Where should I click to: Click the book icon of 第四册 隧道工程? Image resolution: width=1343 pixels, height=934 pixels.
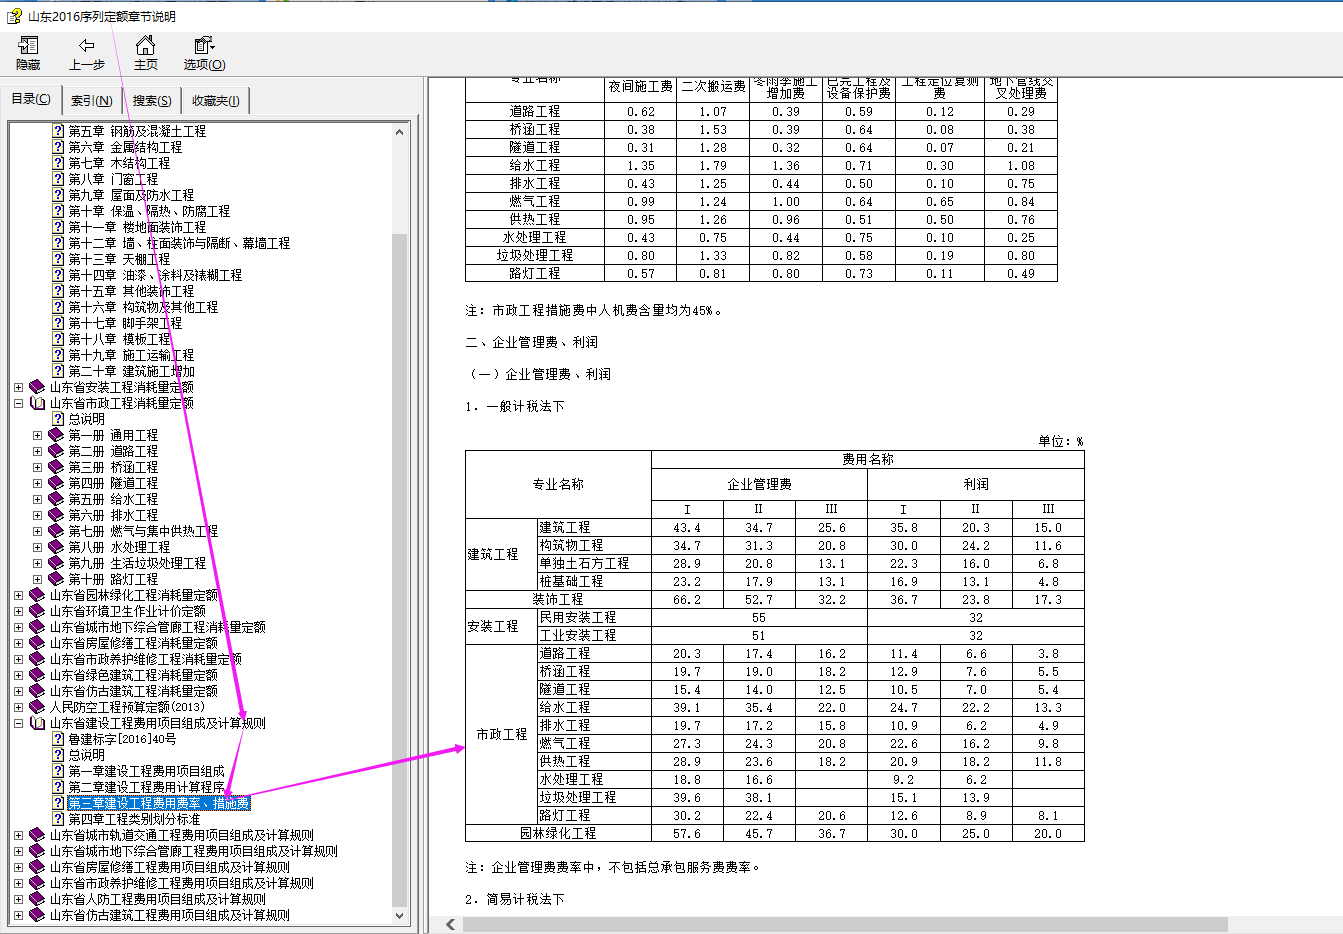tap(56, 483)
